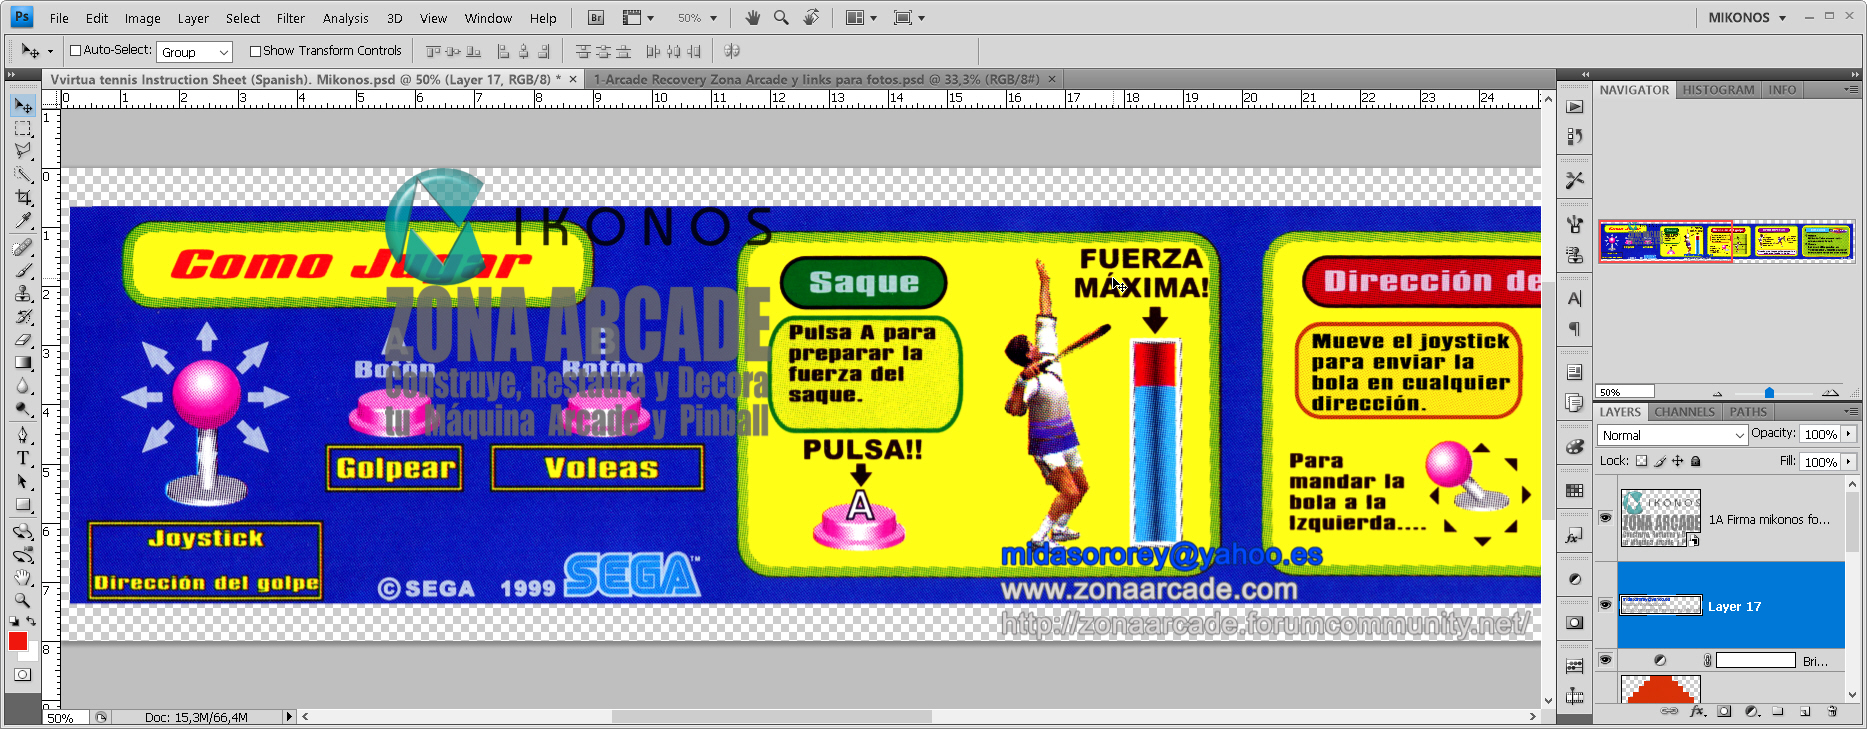Open the Opacity slider arrow
The width and height of the screenshot is (1867, 729).
[x=1848, y=434]
